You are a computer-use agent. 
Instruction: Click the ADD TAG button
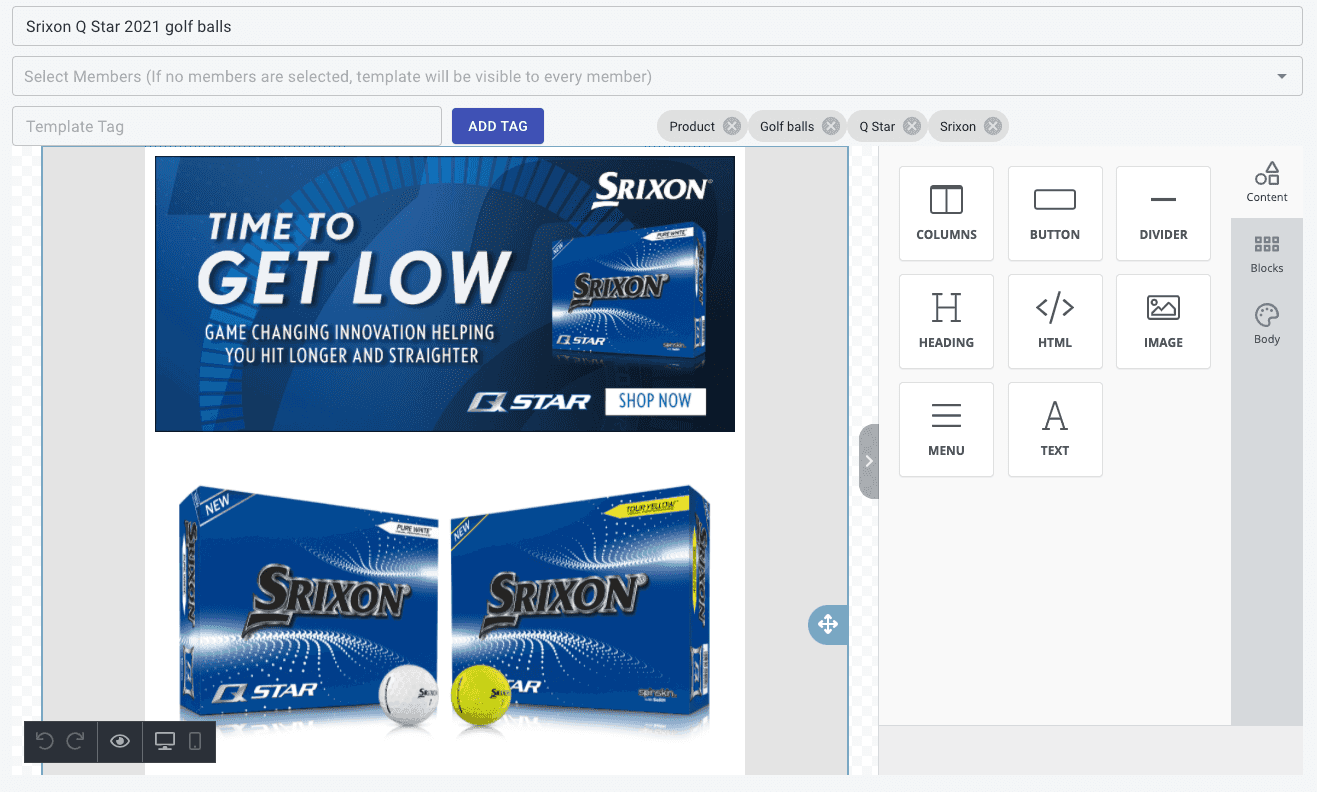pyautogui.click(x=498, y=126)
